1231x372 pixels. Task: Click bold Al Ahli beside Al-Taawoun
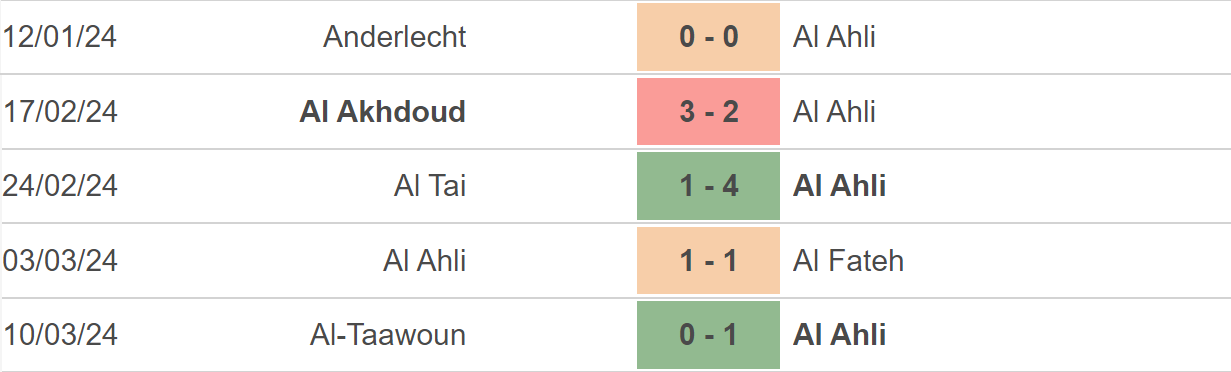coord(839,335)
